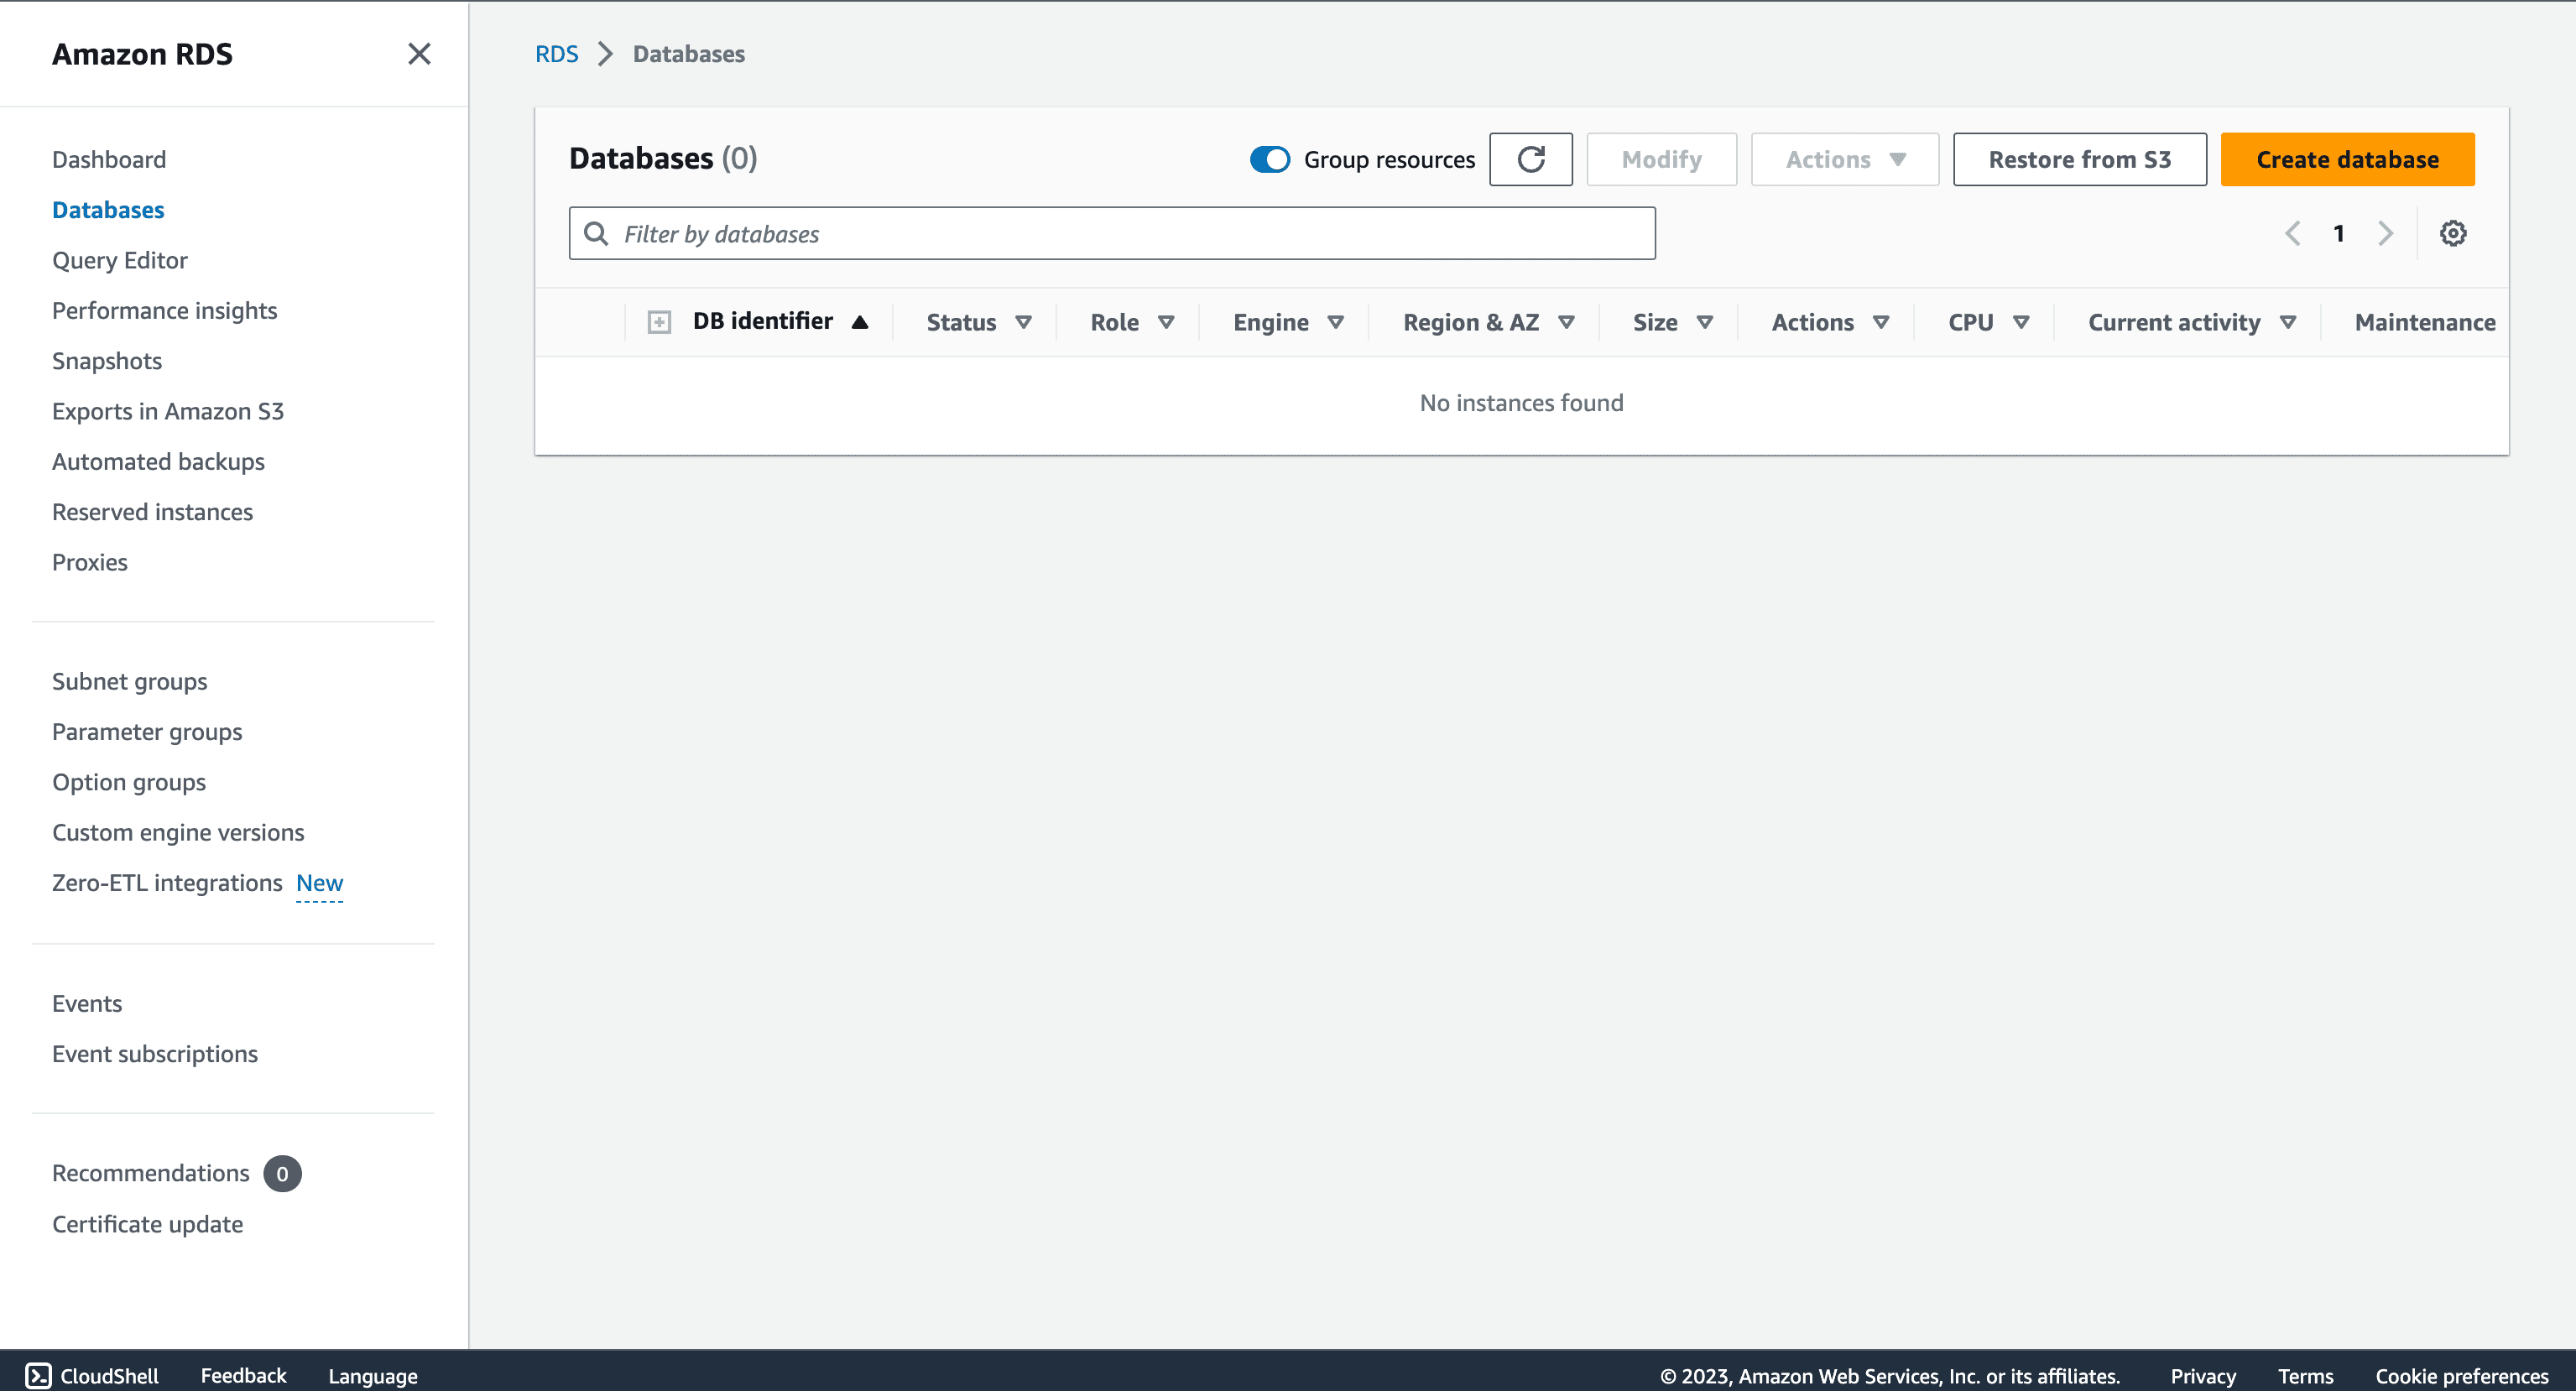Click the breadcrumb chevron separator

coord(605,54)
